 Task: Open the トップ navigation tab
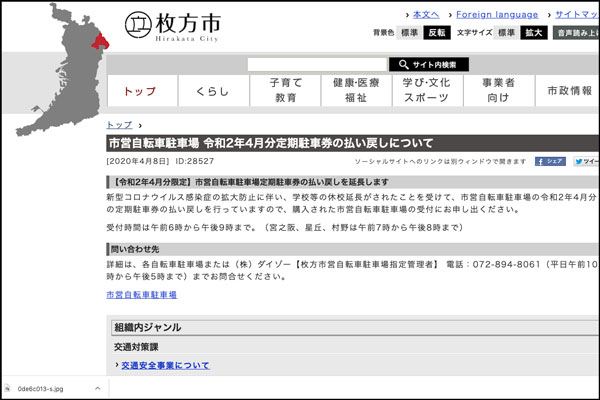pyautogui.click(x=139, y=91)
